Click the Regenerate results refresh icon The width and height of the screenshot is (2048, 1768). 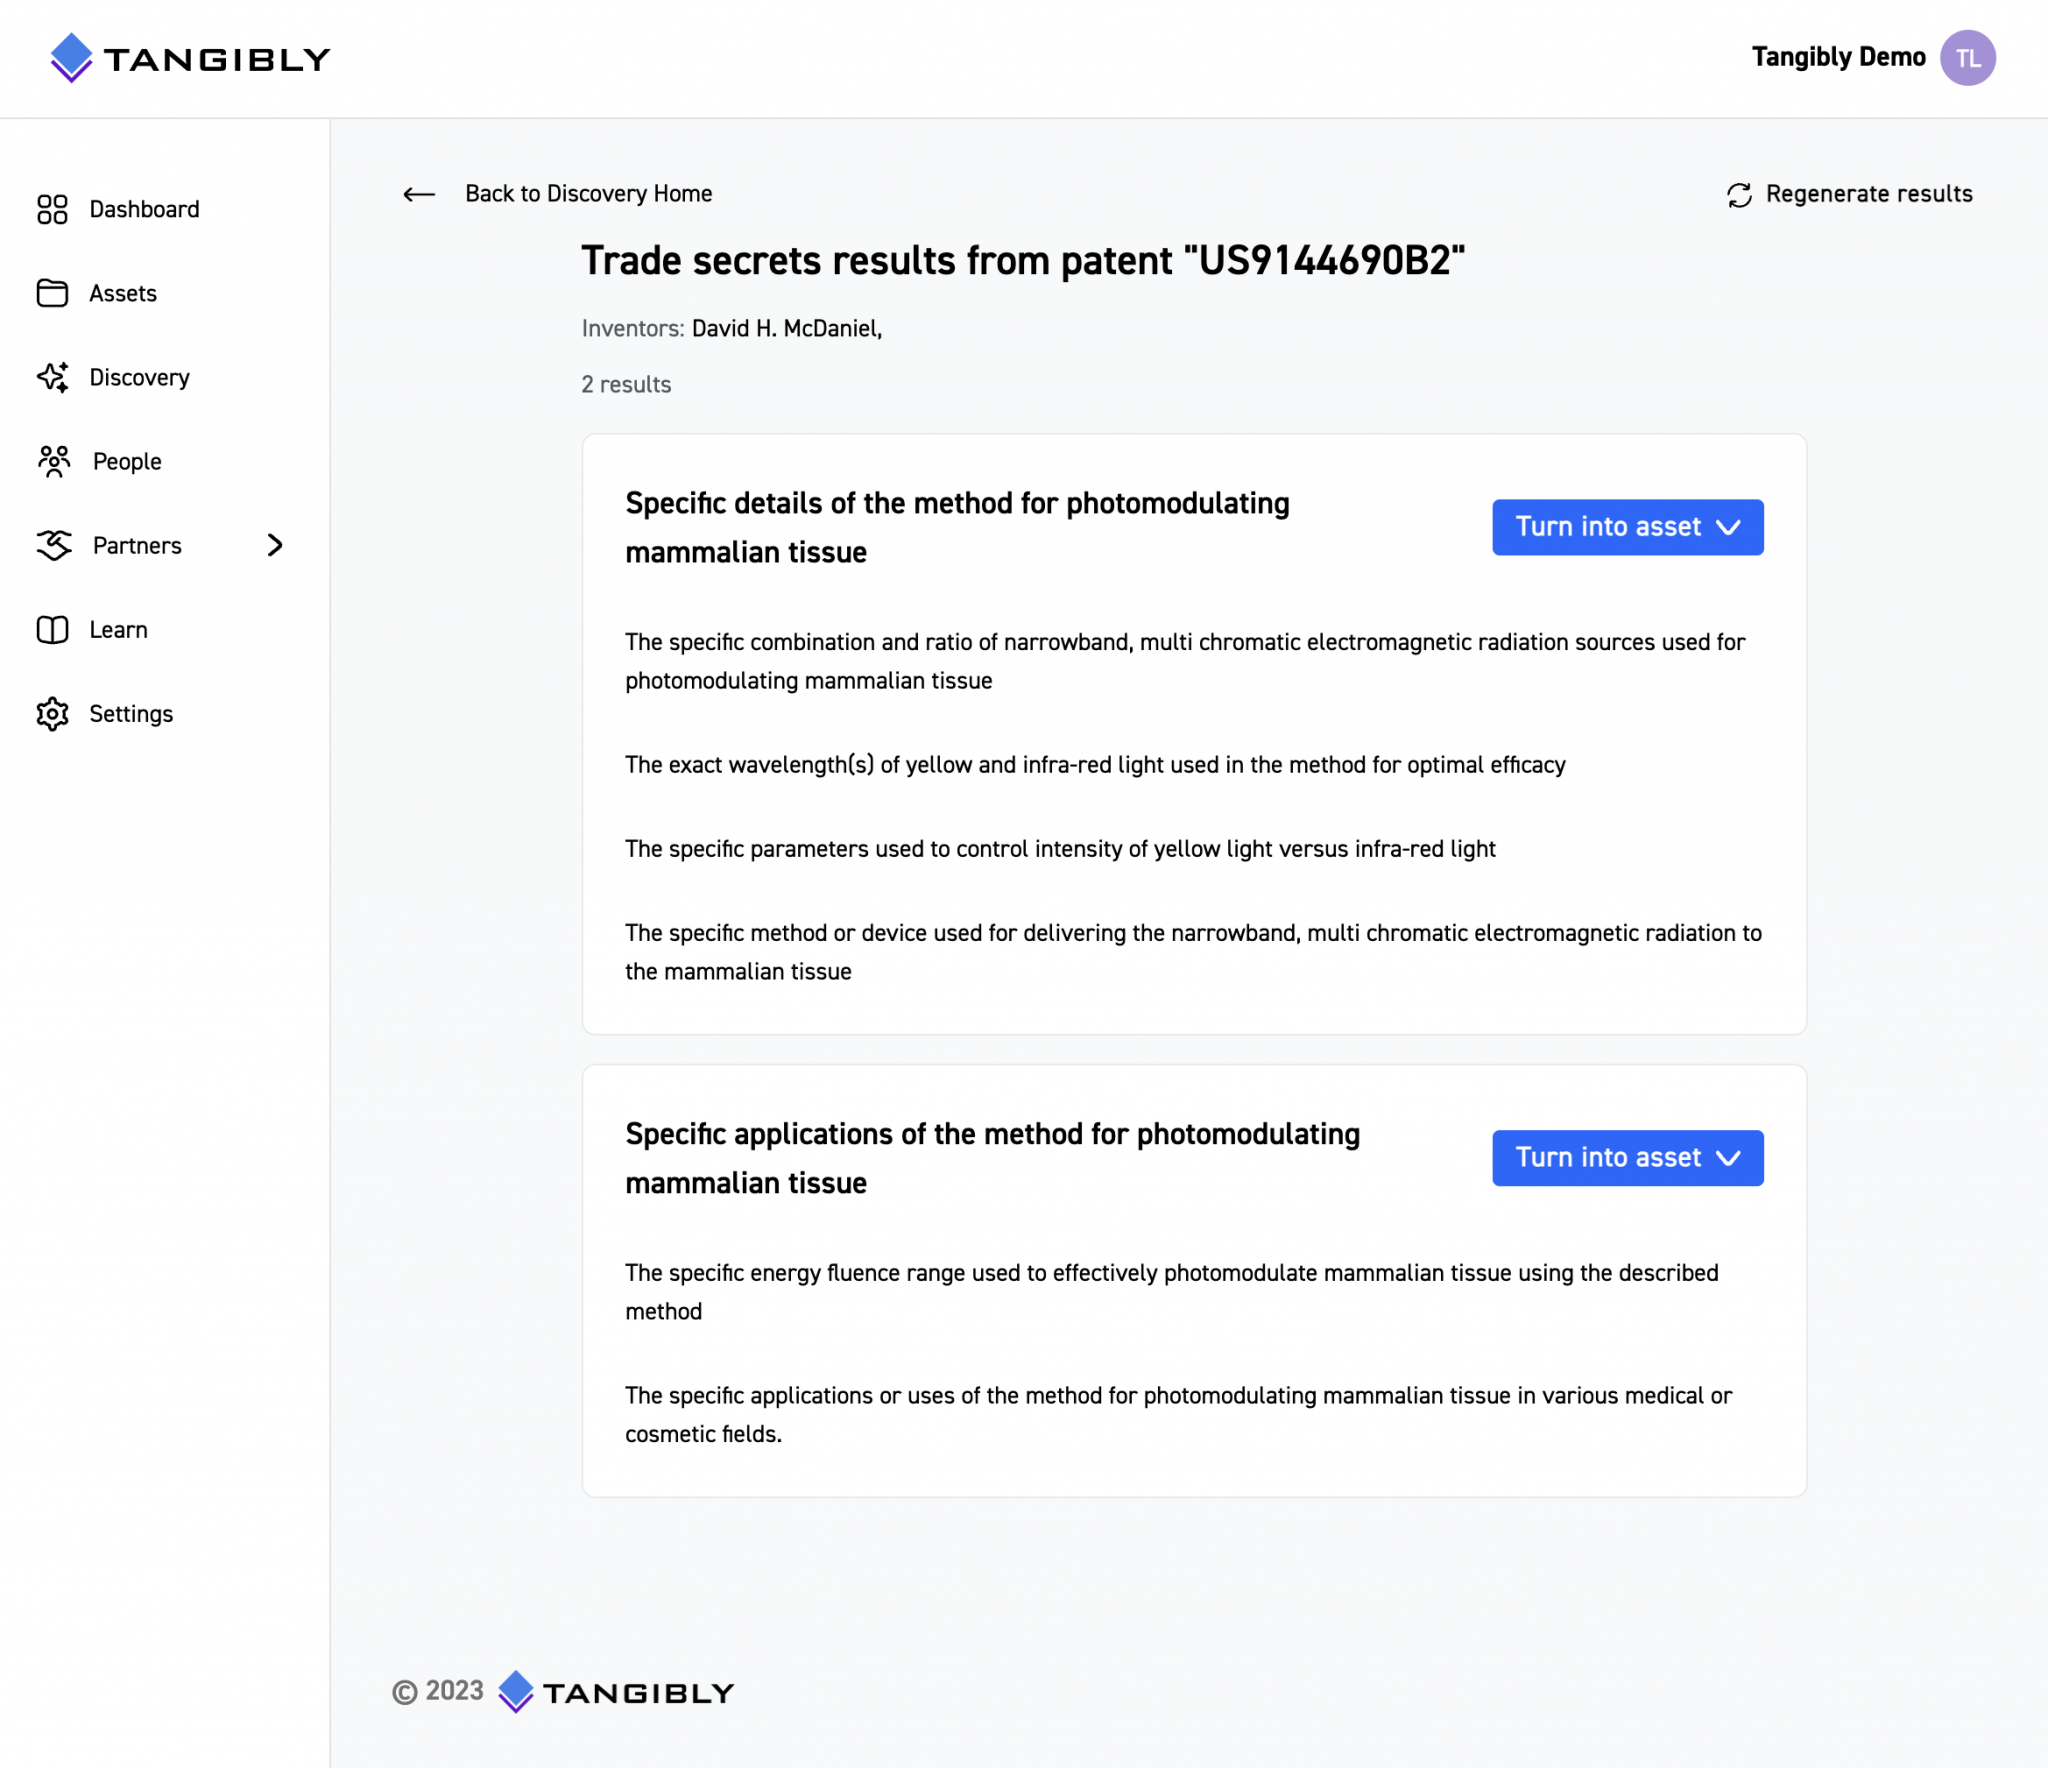tap(1739, 194)
